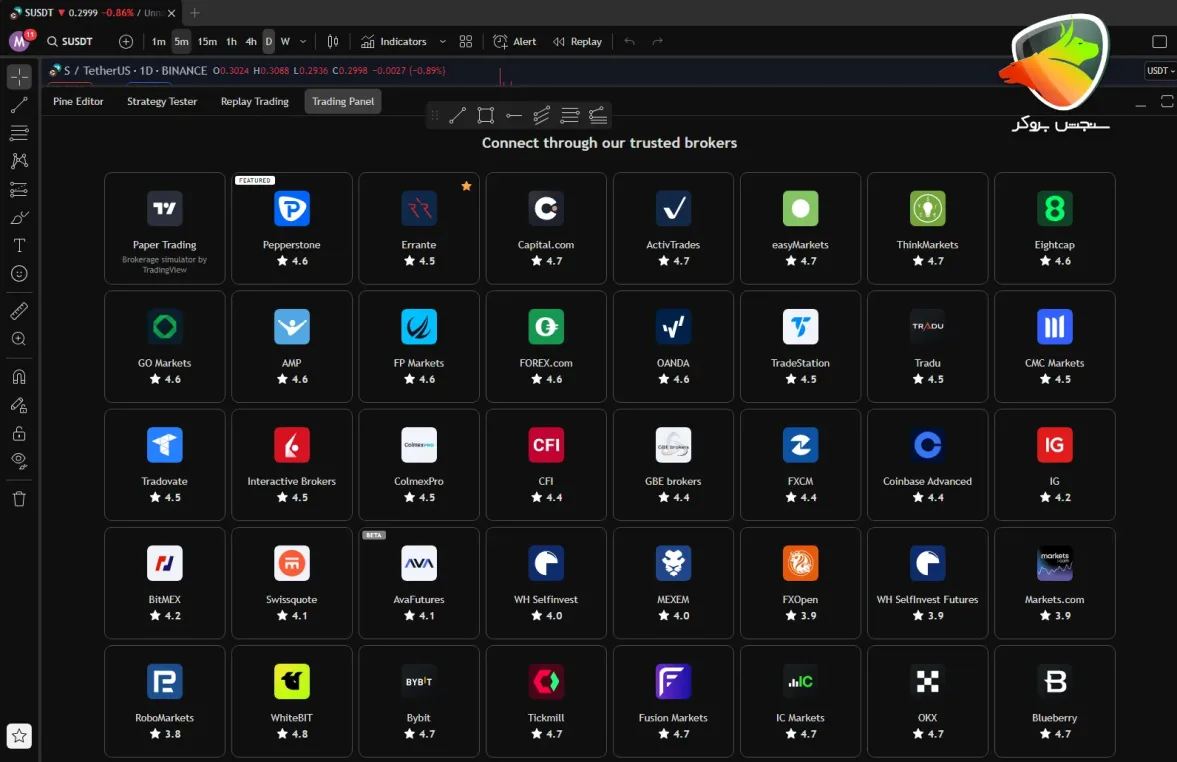This screenshot has height=762, width=1177.
Task: Select the 15m timeframe
Action: click(x=207, y=41)
